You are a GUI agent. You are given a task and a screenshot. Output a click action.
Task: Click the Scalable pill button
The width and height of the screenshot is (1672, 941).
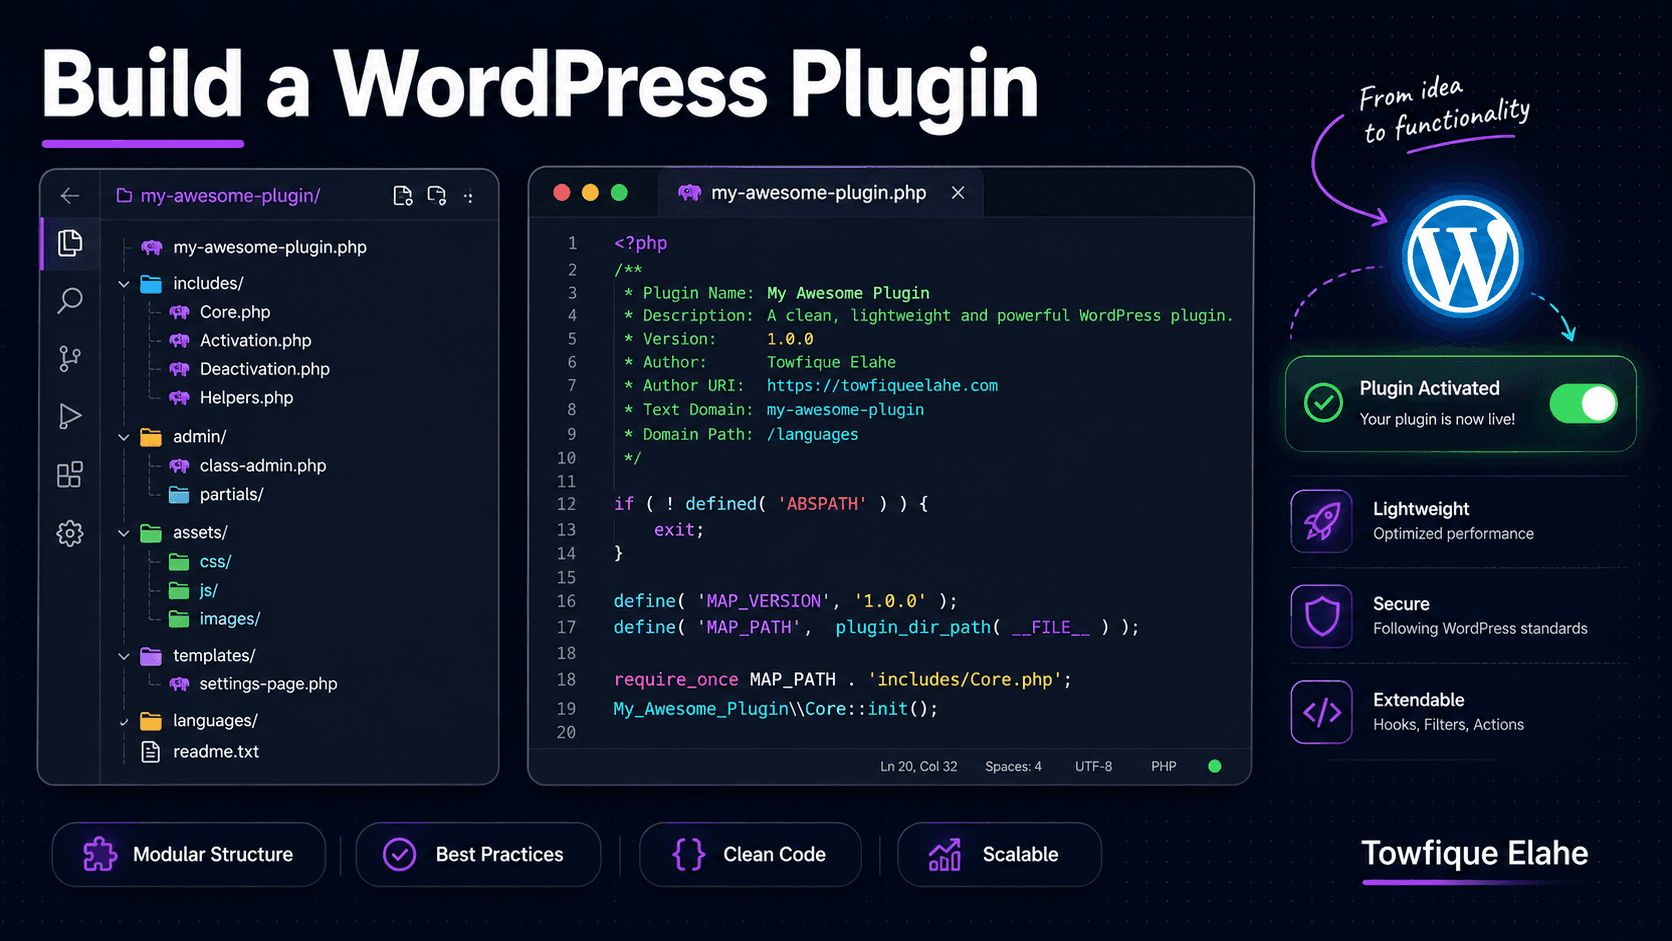point(999,854)
